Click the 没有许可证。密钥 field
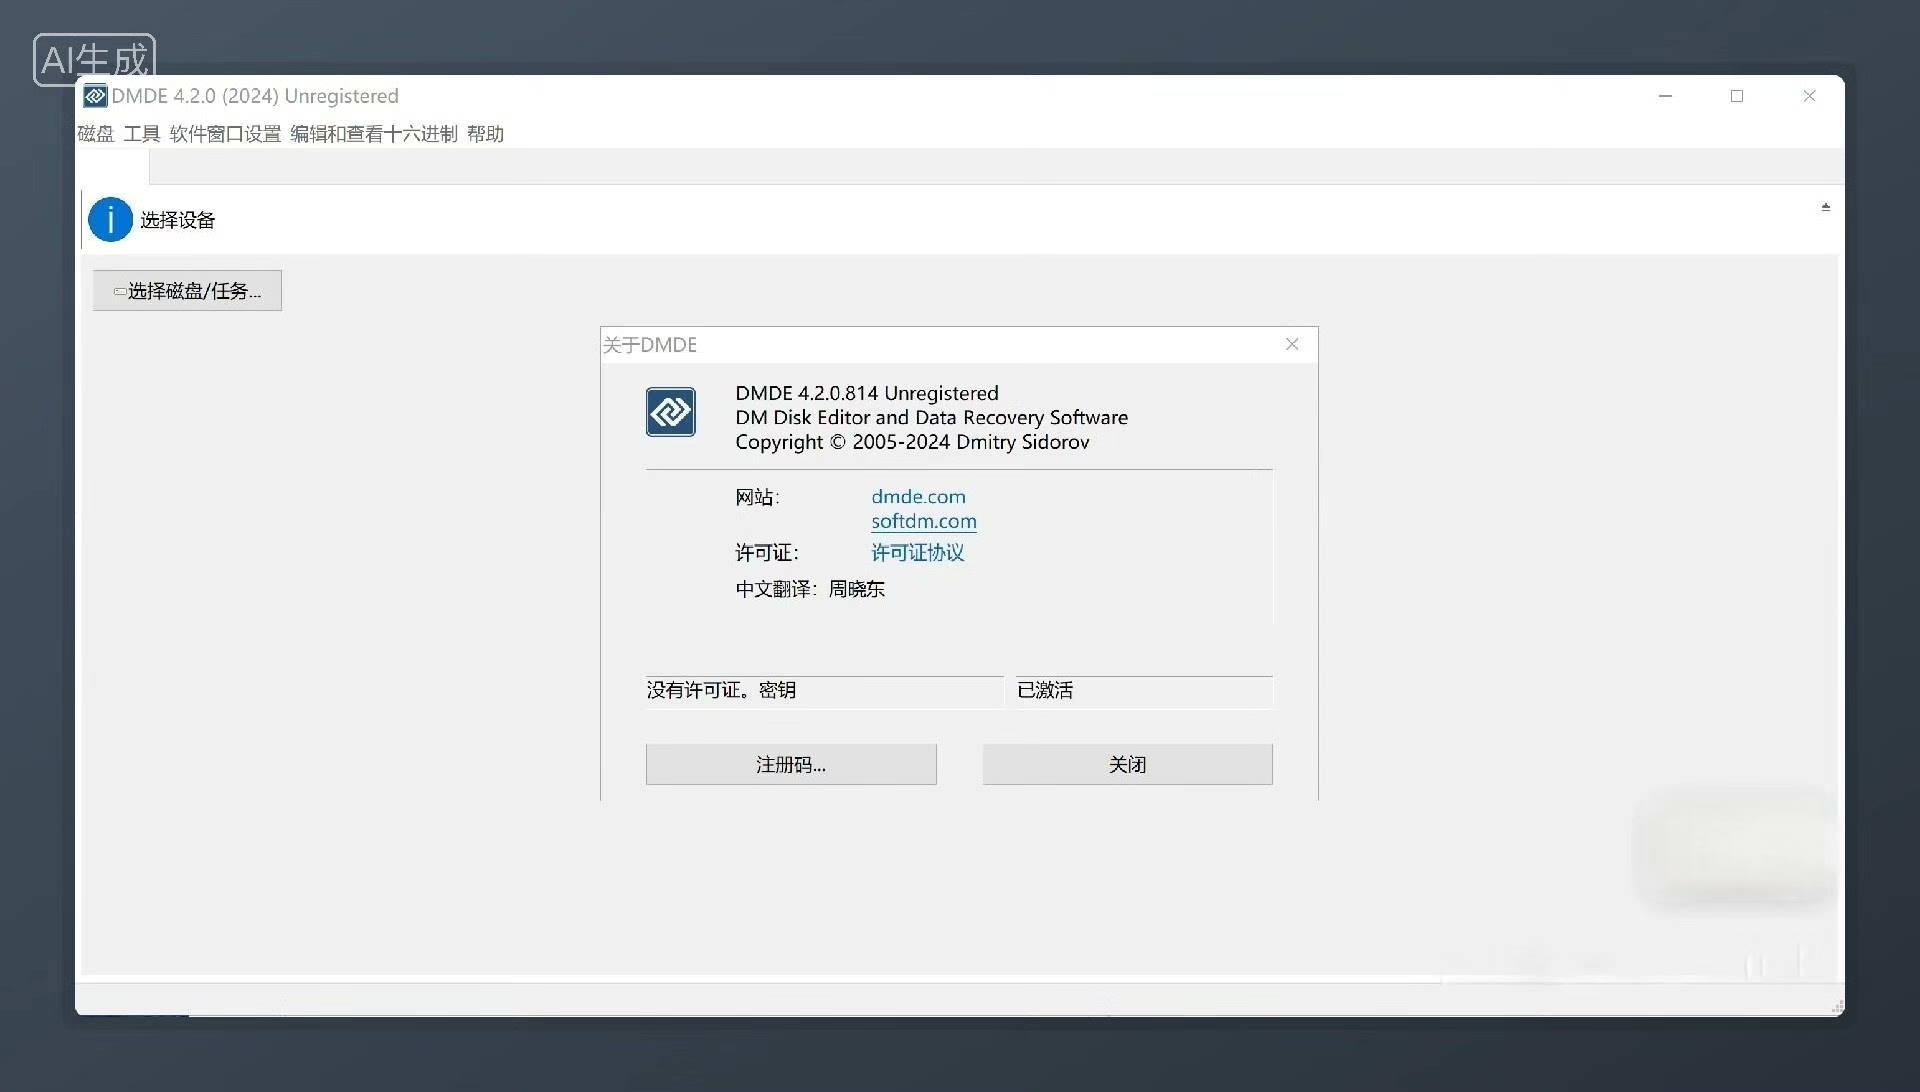The height and width of the screenshot is (1092, 1920). [822, 691]
